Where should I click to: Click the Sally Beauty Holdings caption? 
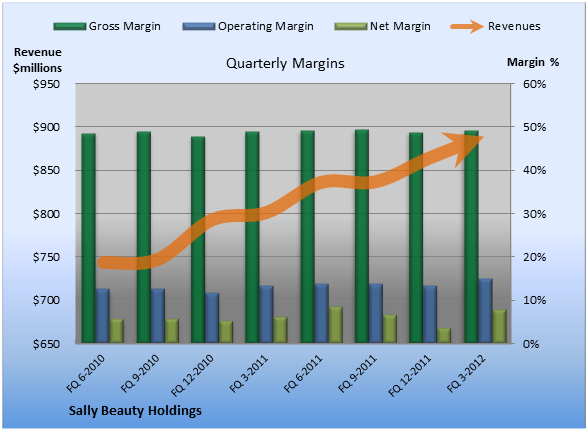pos(135,411)
